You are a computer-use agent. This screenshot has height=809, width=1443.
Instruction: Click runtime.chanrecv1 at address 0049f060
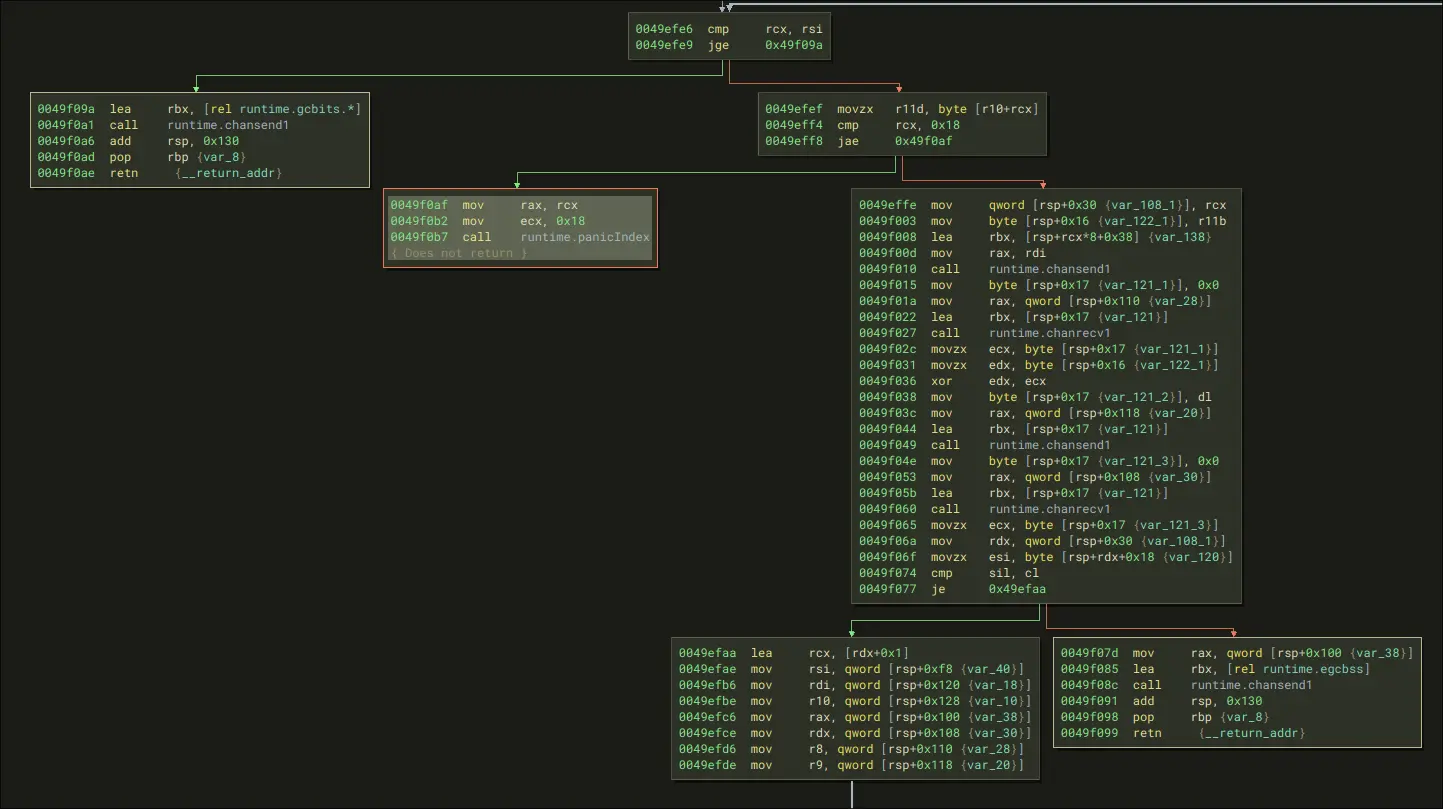tap(1049, 509)
